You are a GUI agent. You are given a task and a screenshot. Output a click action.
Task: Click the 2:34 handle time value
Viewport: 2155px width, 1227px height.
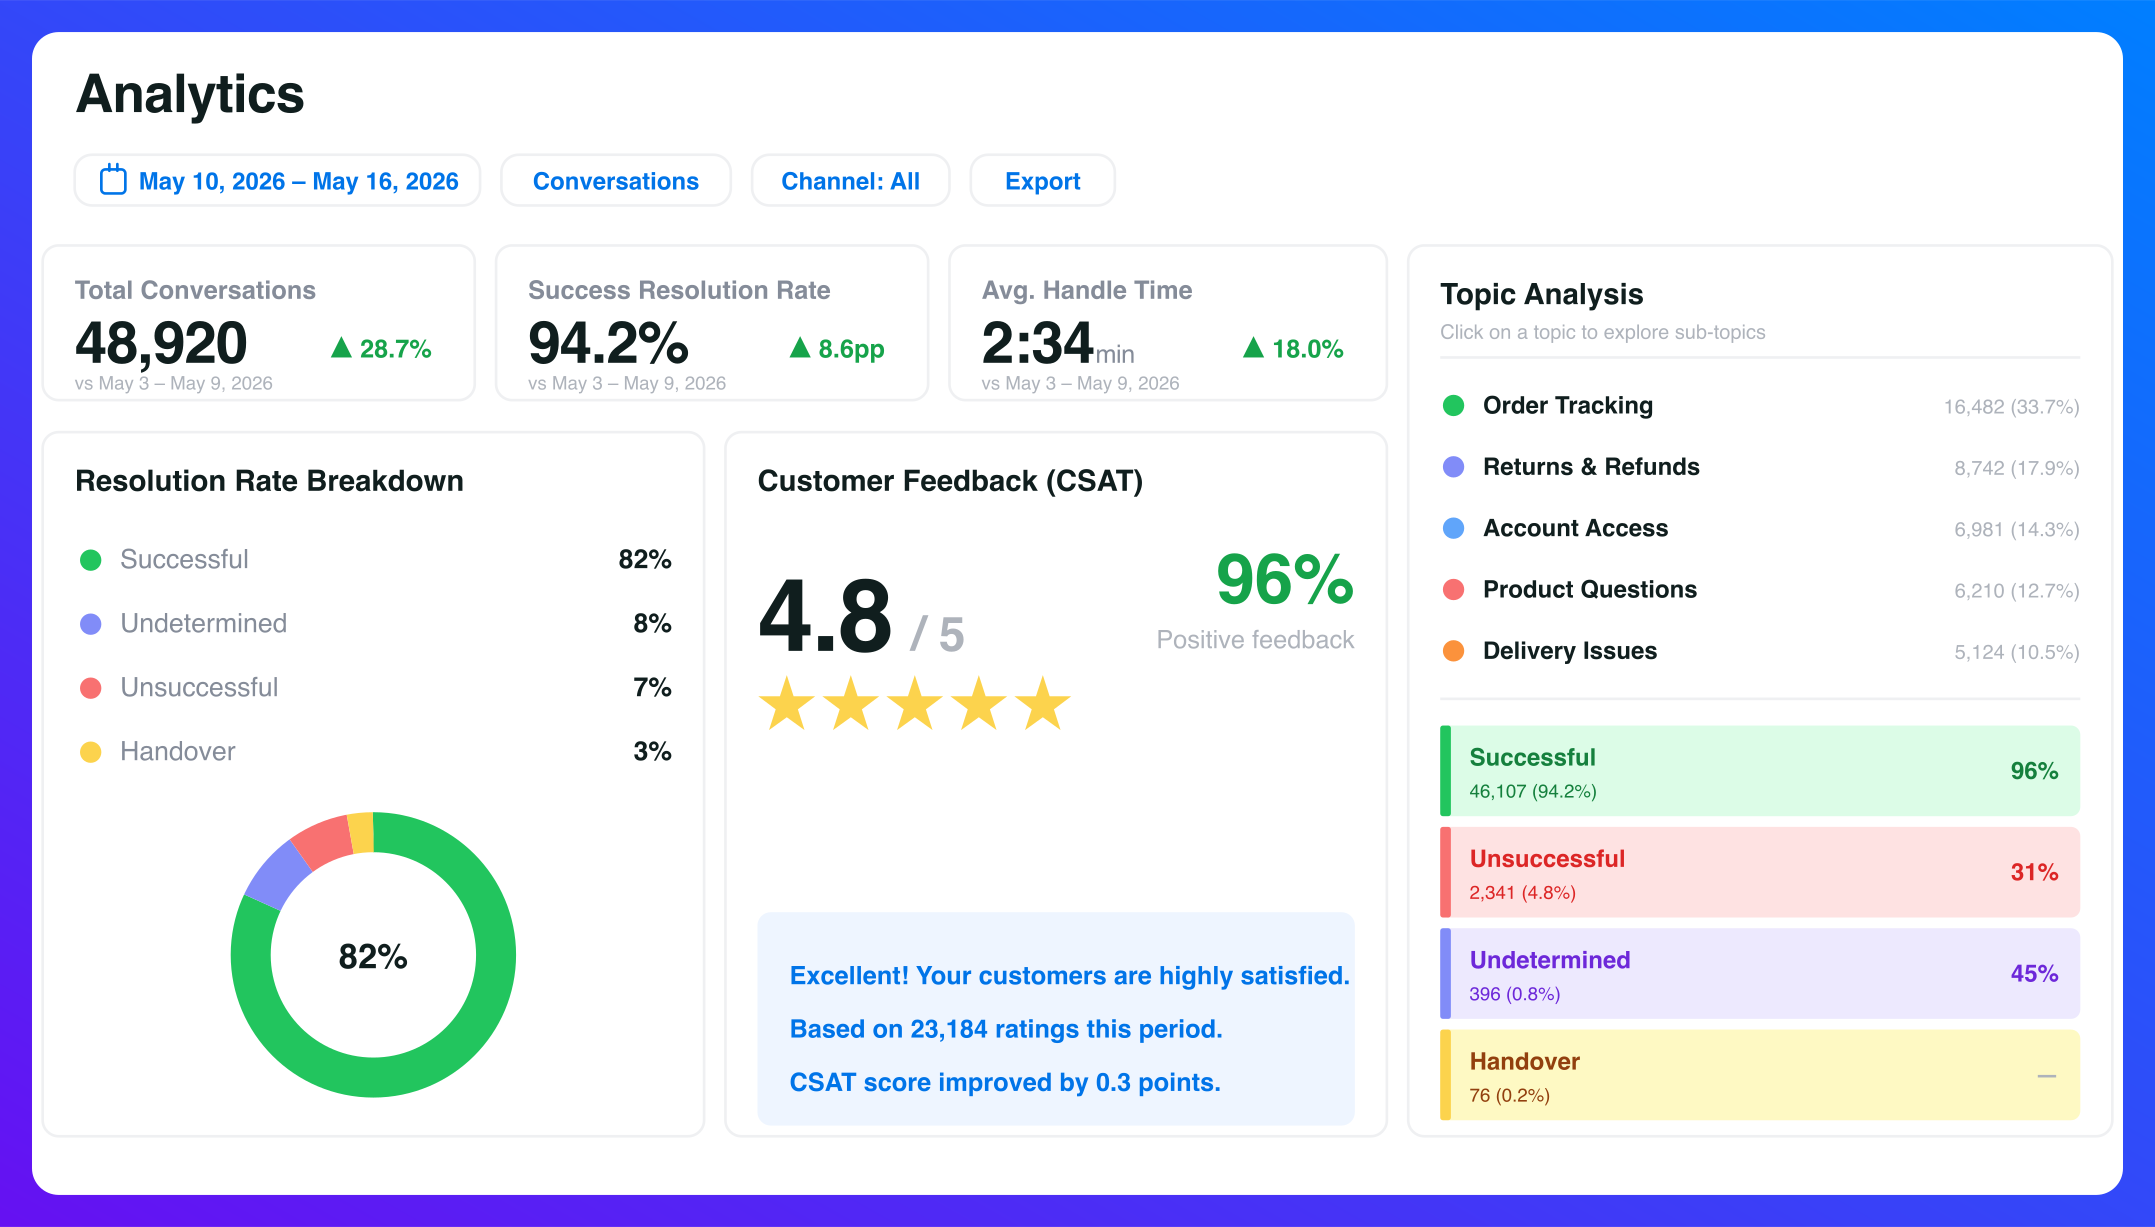[1037, 343]
